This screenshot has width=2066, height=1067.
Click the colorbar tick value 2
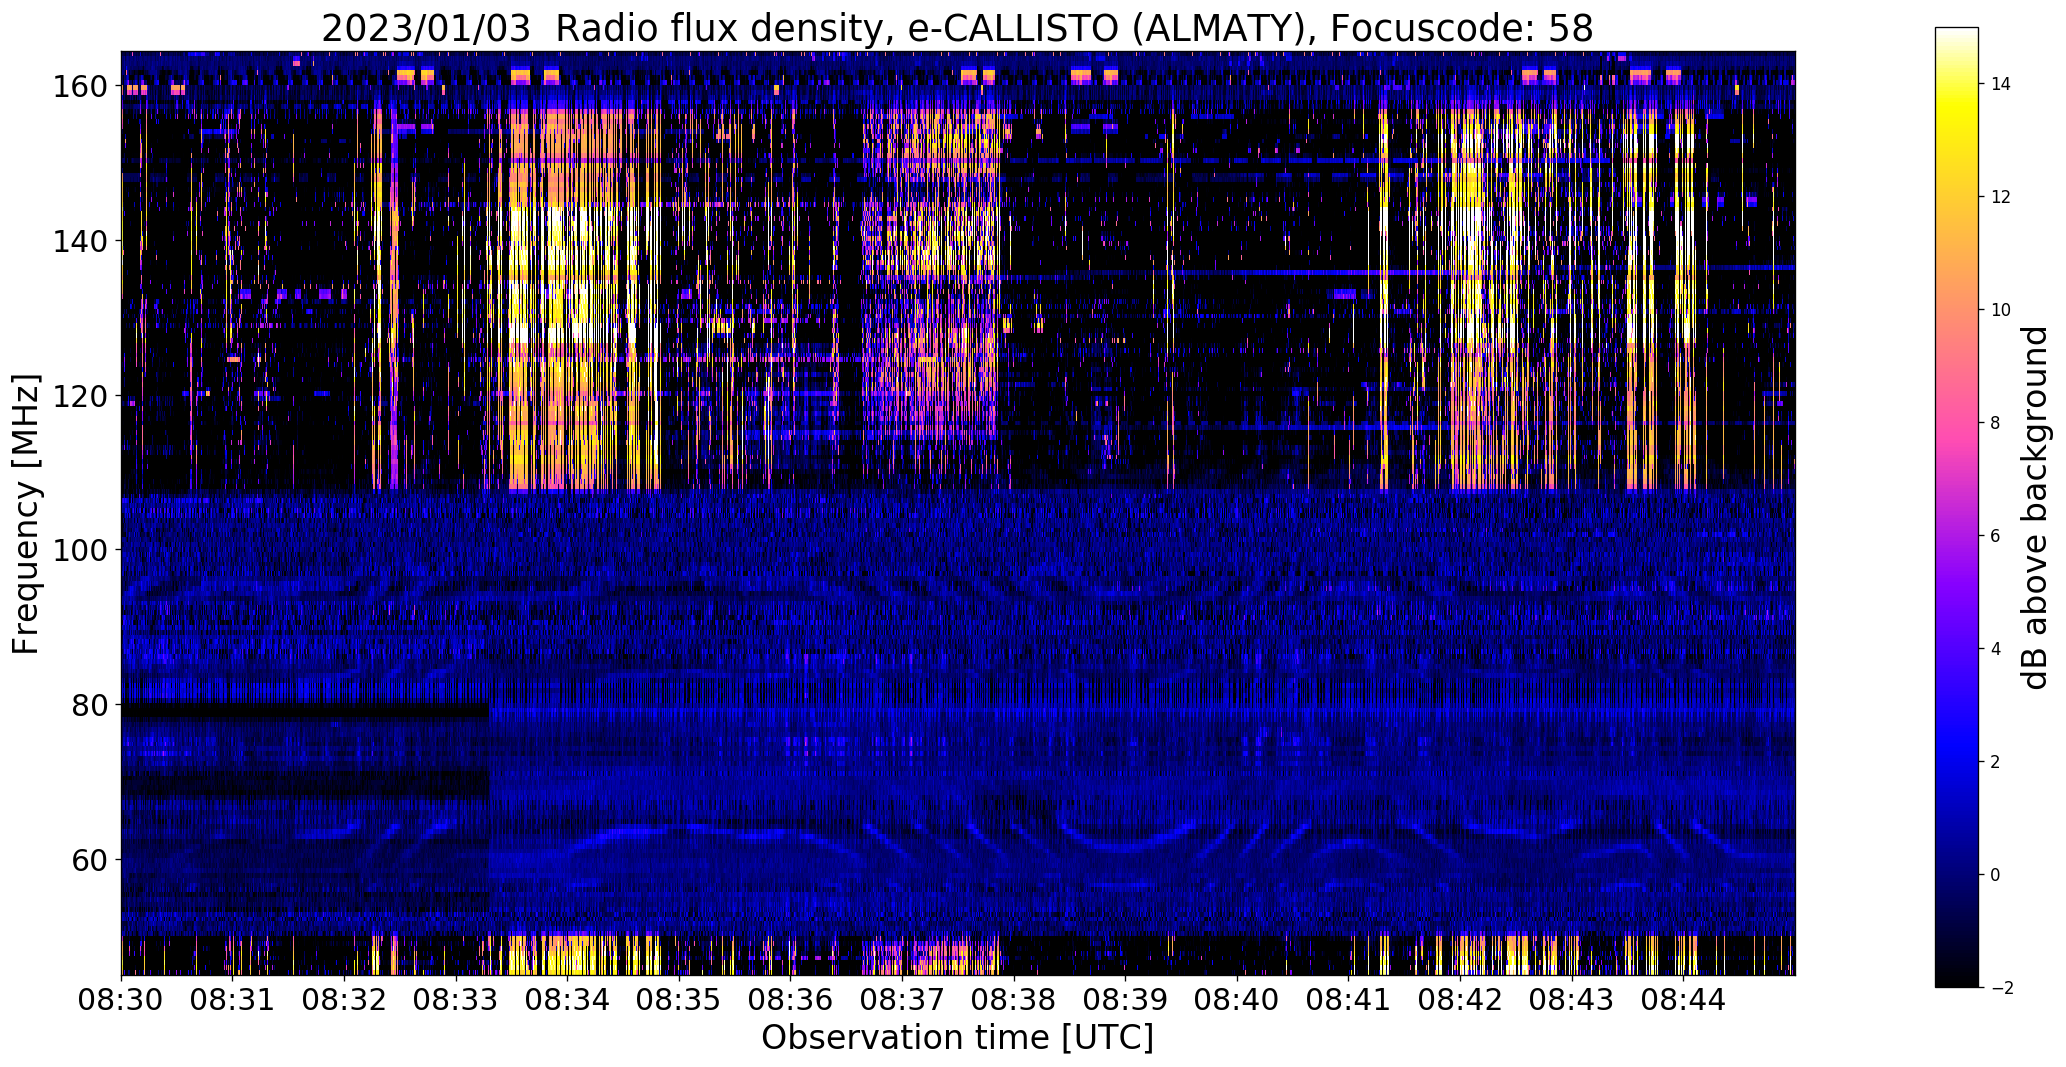(1996, 762)
